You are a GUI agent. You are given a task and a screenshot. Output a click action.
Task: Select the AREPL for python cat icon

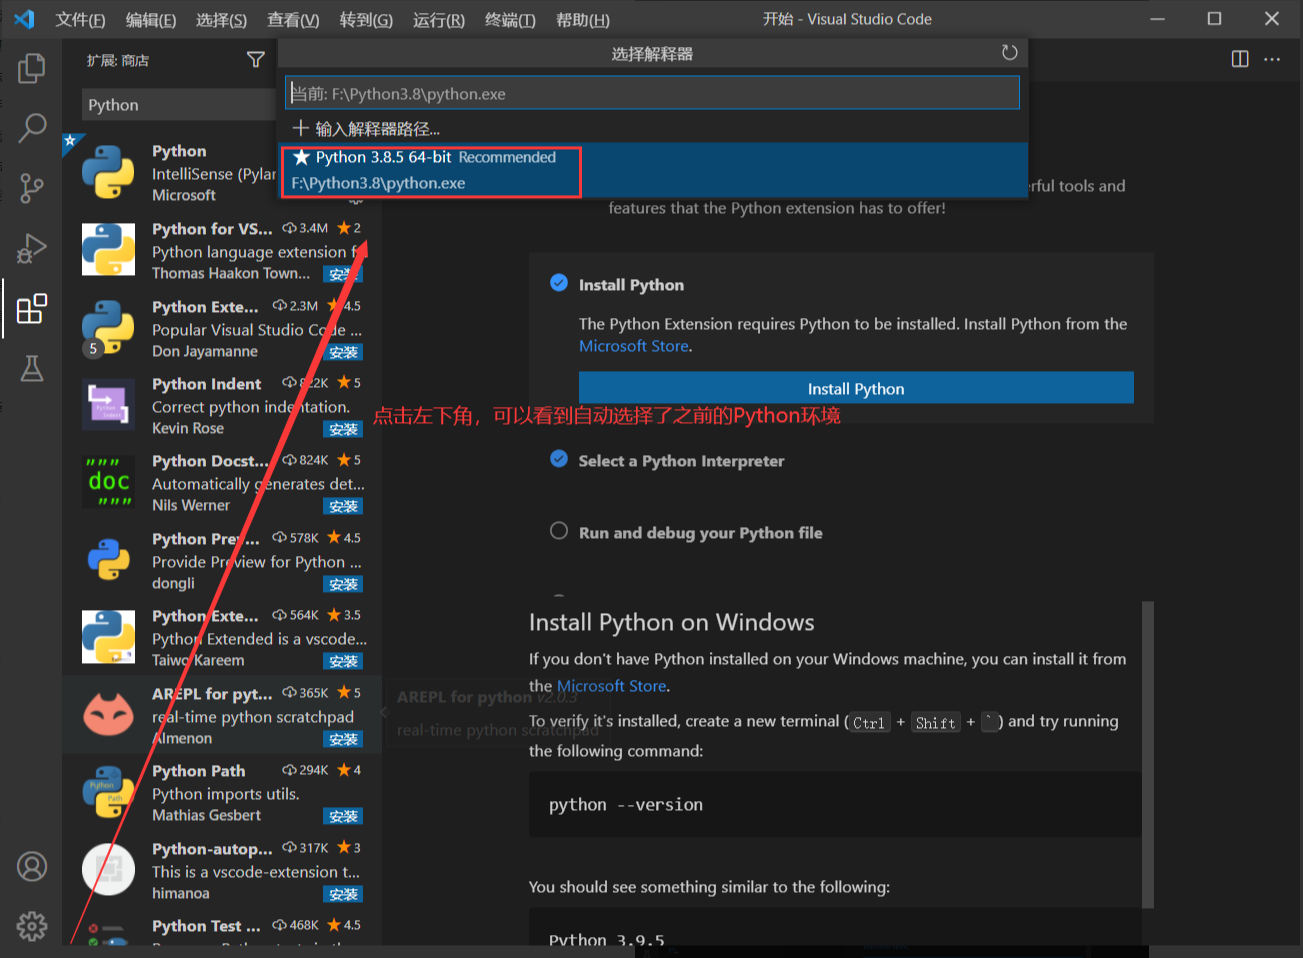[108, 715]
